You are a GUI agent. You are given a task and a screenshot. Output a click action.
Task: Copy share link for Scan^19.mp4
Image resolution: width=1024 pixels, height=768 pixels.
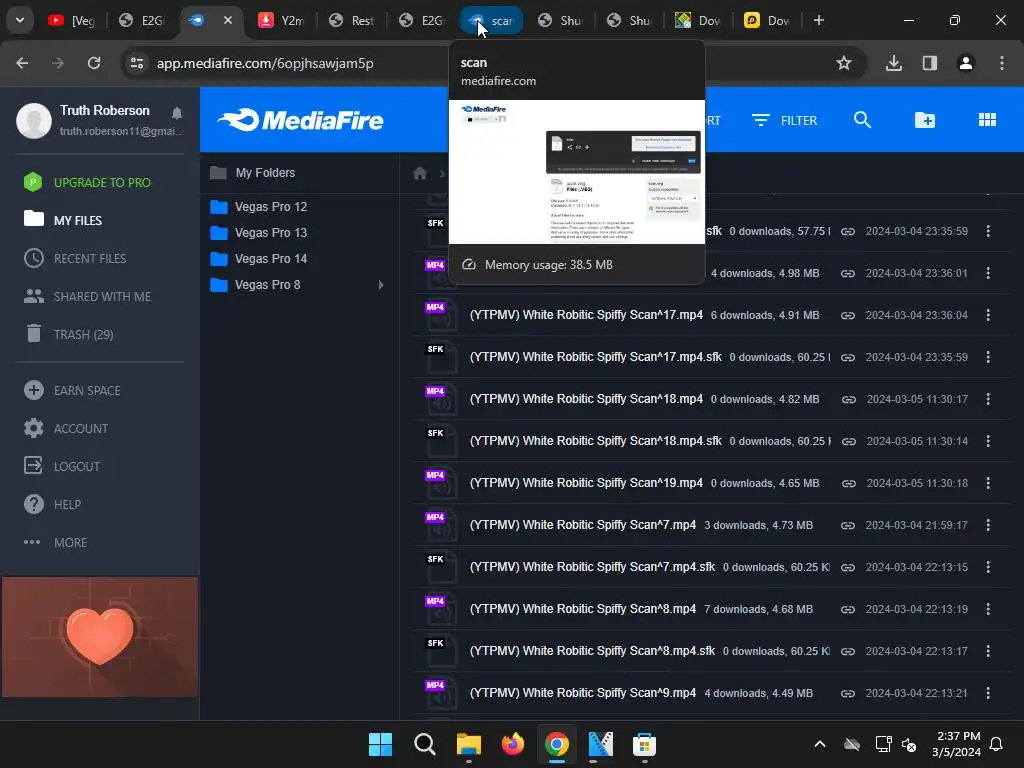pos(848,483)
